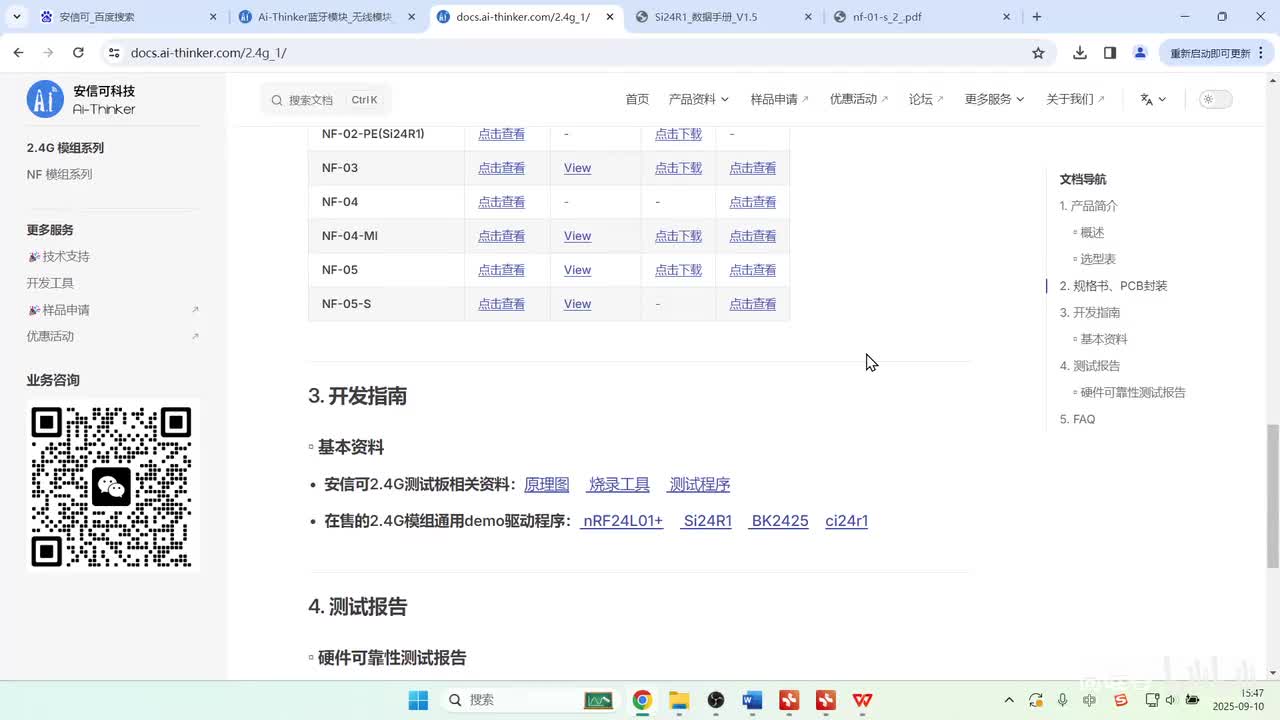
Task: Reload the page with the refresh icon
Action: (78, 53)
